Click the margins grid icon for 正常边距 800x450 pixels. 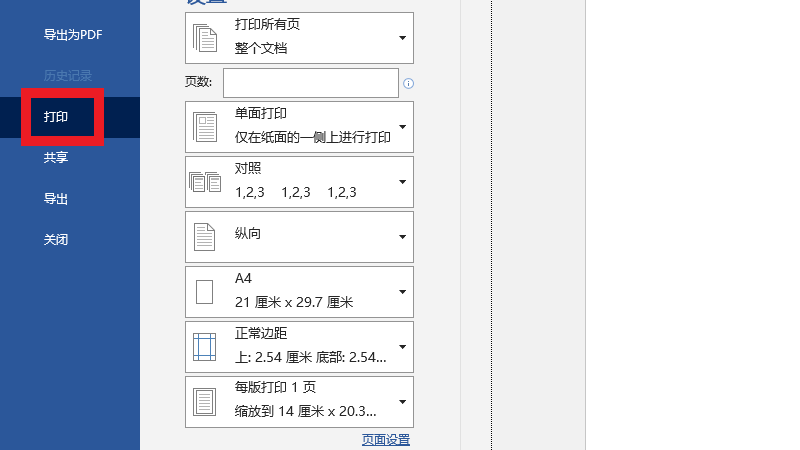205,347
